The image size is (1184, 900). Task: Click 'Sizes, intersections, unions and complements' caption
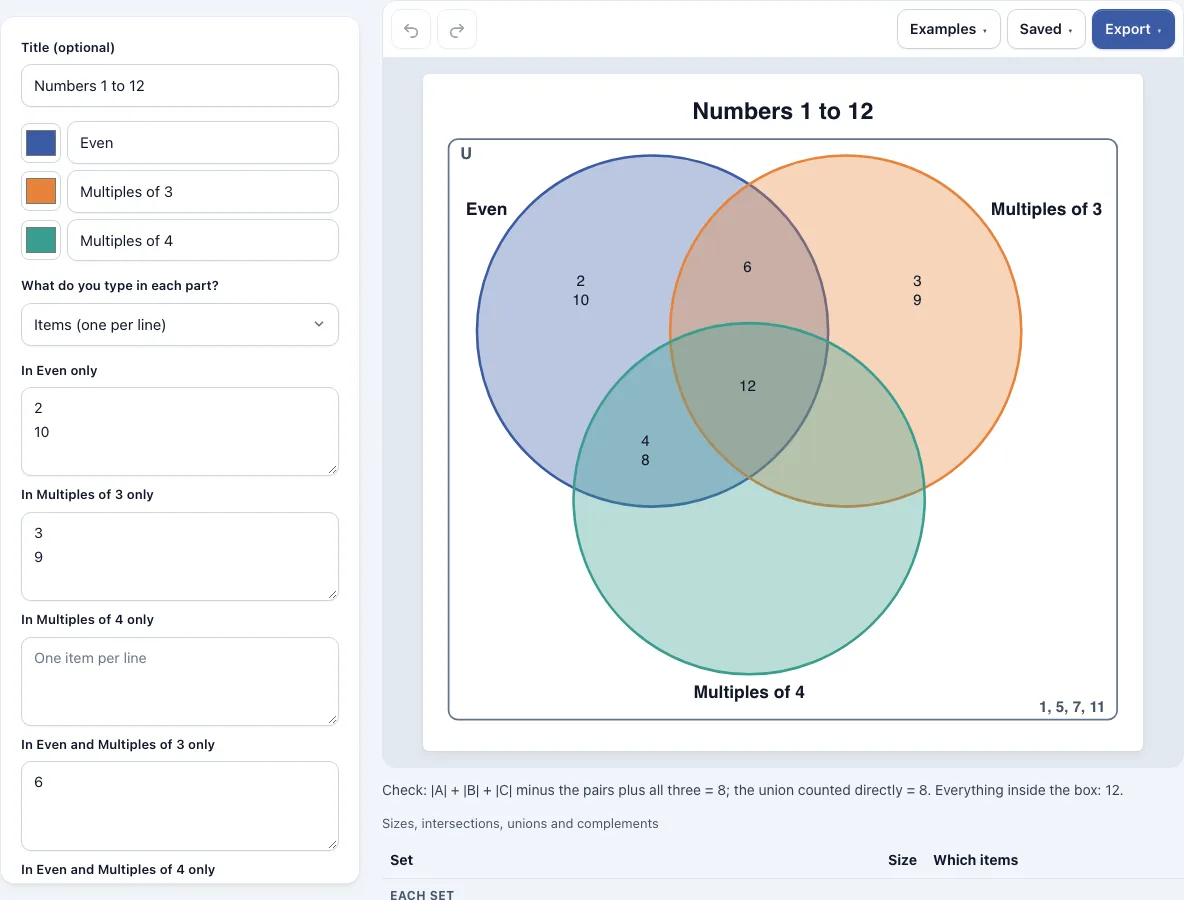click(520, 824)
